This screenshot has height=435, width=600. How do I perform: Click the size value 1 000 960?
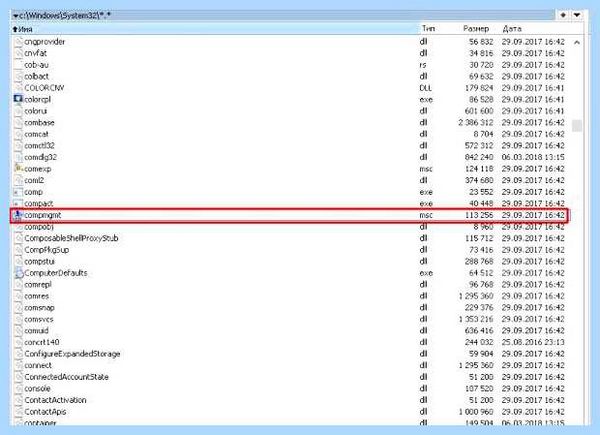coord(476,412)
